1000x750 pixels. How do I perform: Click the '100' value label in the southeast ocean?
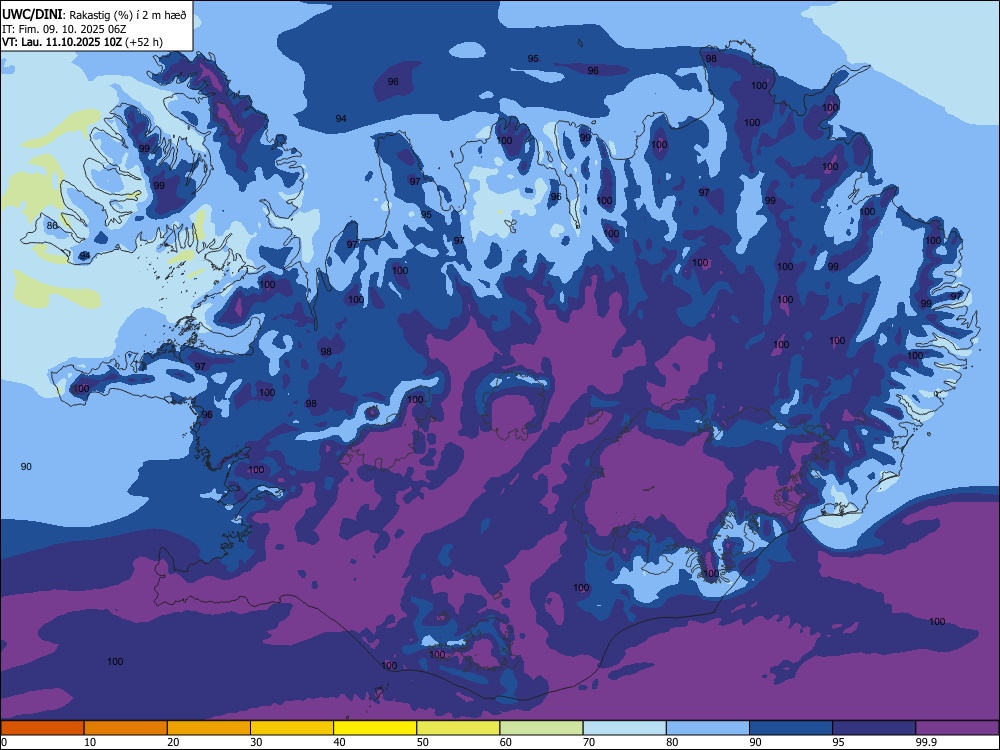click(937, 622)
